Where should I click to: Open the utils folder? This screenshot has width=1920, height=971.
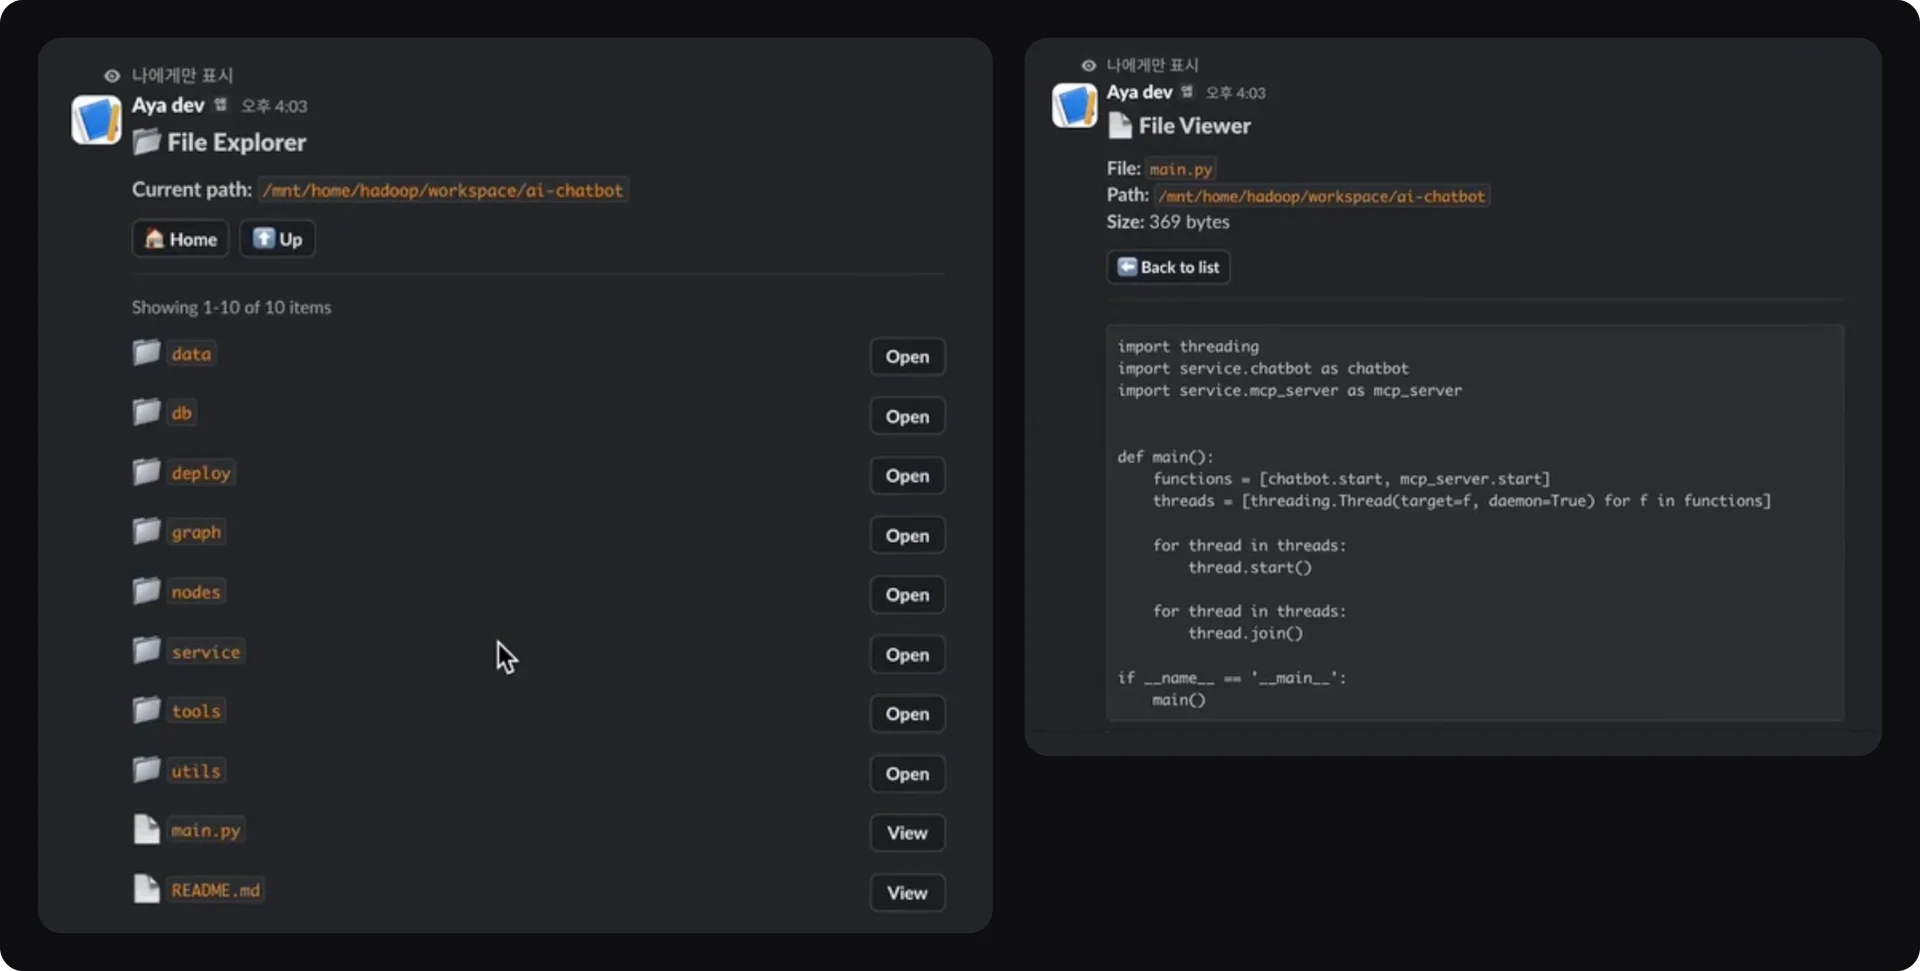click(x=906, y=774)
